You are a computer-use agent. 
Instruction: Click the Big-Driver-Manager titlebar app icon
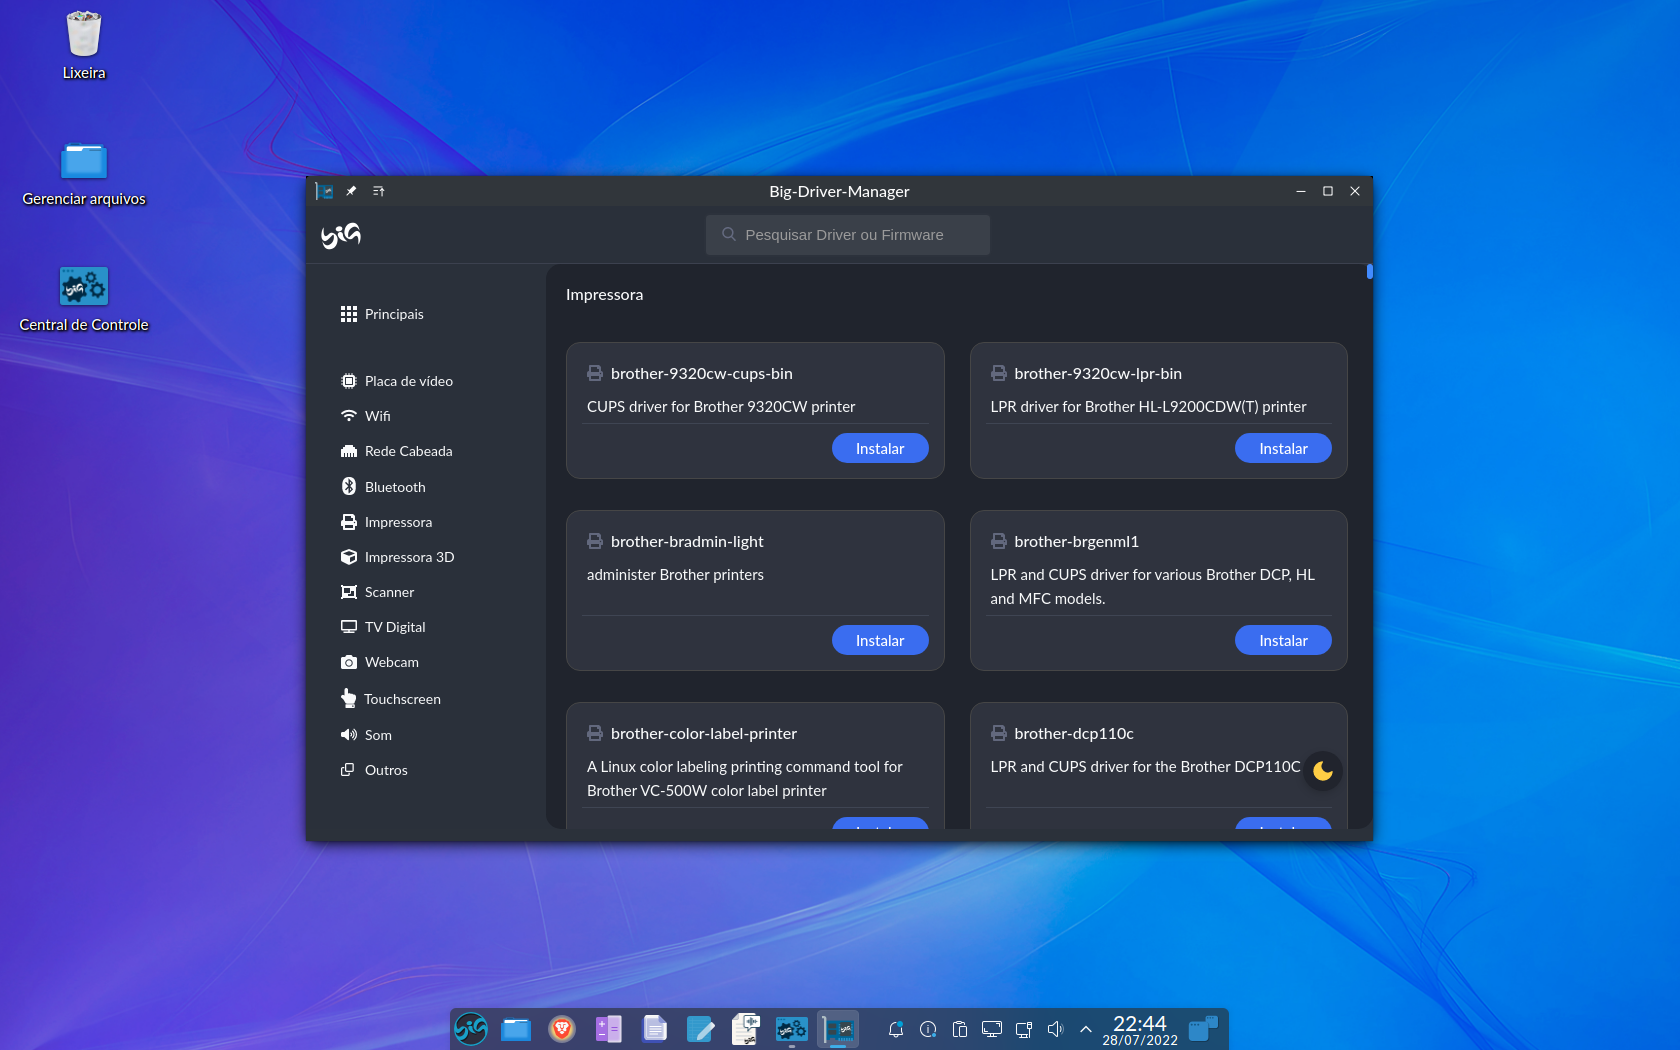[324, 191]
